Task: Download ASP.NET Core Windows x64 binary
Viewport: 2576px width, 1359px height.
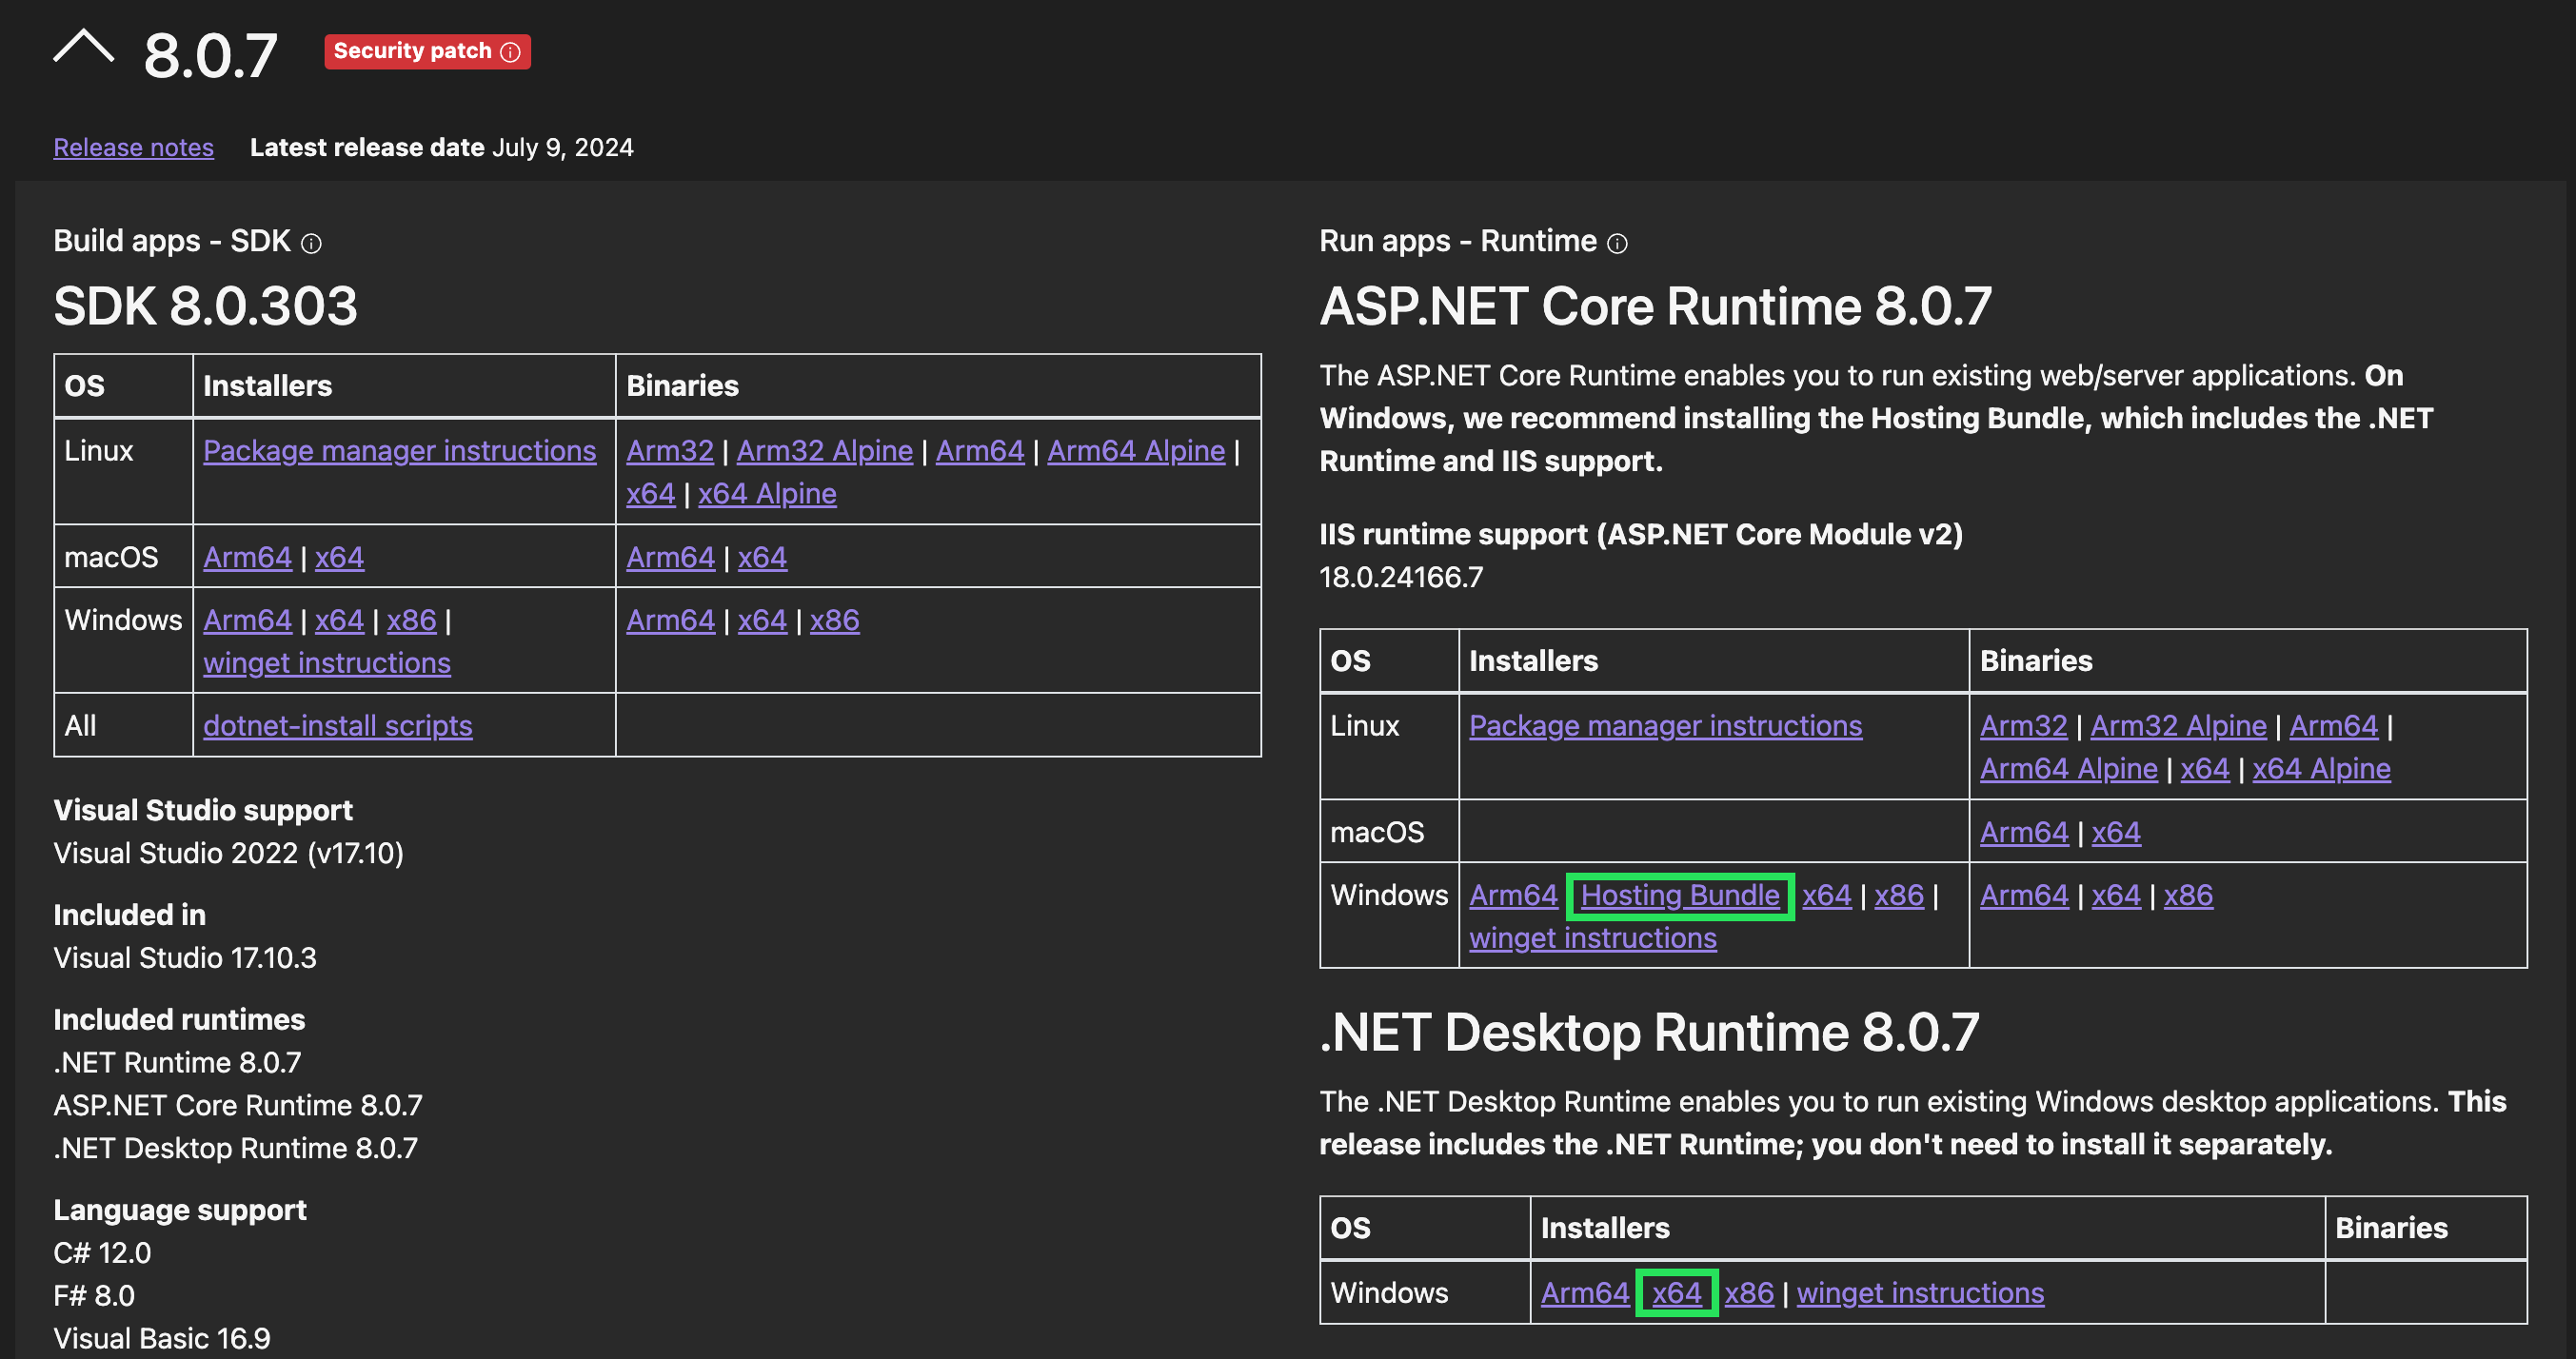Action: click(2116, 895)
